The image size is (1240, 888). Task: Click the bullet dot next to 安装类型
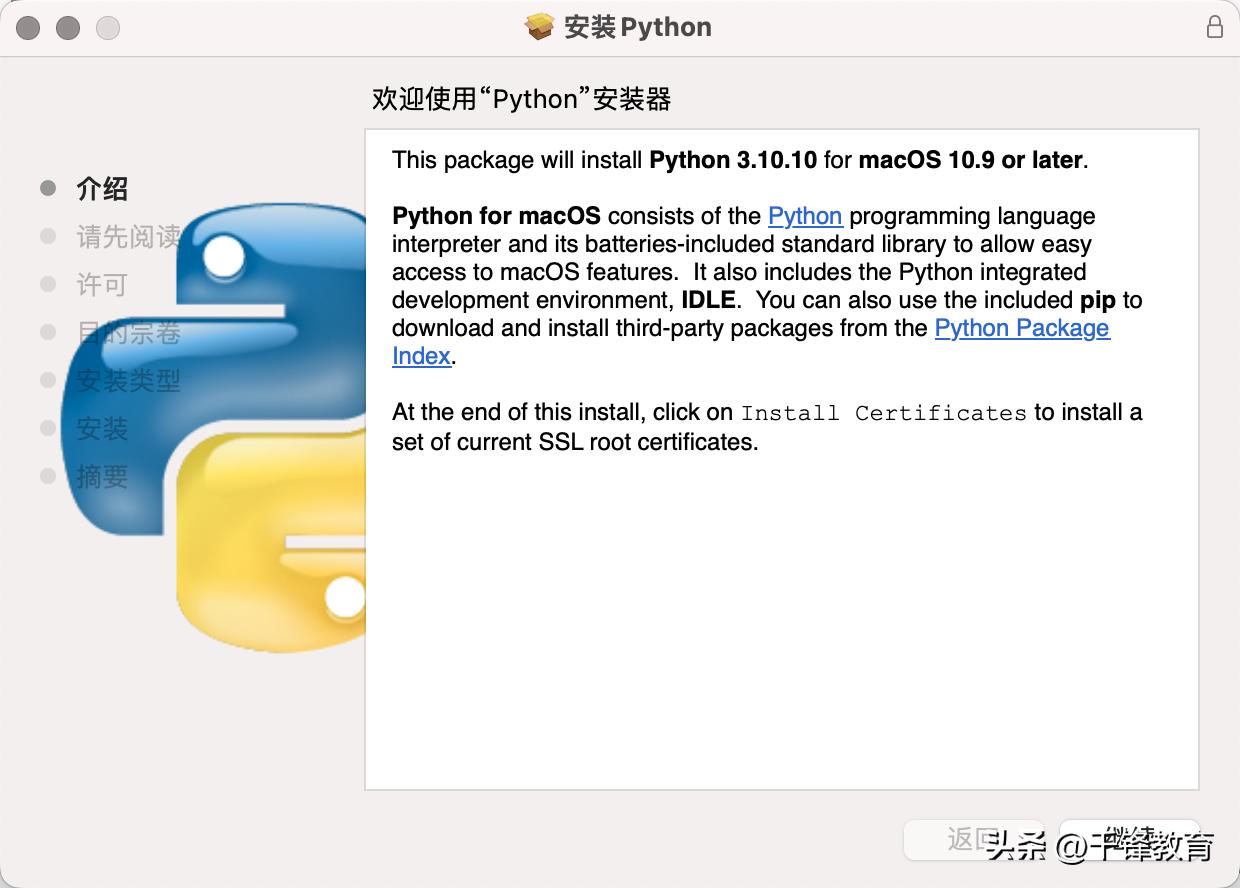(x=47, y=380)
